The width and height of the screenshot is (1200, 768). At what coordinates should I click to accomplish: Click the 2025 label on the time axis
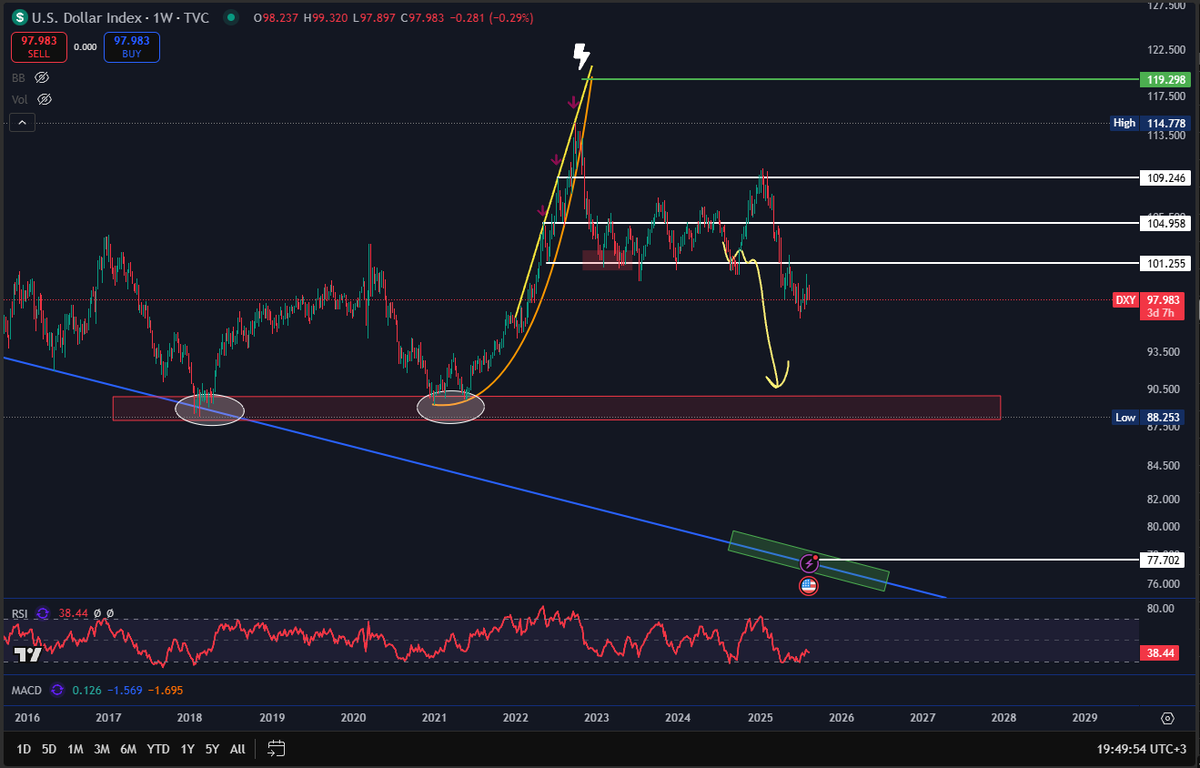[x=760, y=718]
